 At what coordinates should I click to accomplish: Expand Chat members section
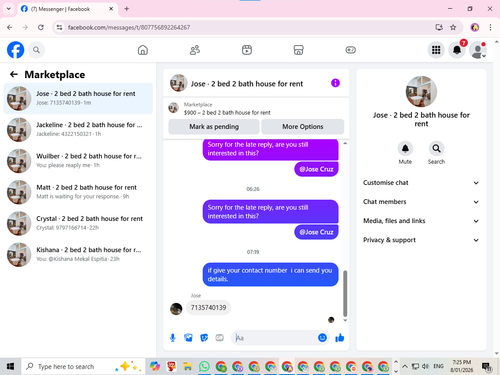click(x=421, y=202)
